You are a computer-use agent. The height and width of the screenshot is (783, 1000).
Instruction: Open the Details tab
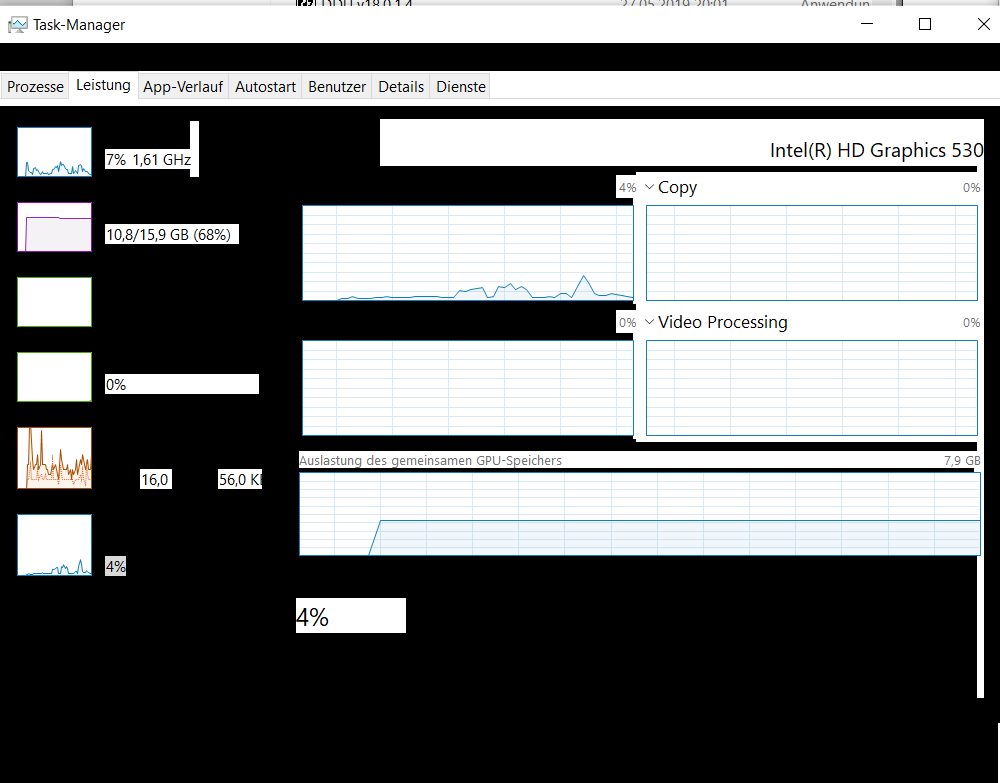(x=401, y=87)
